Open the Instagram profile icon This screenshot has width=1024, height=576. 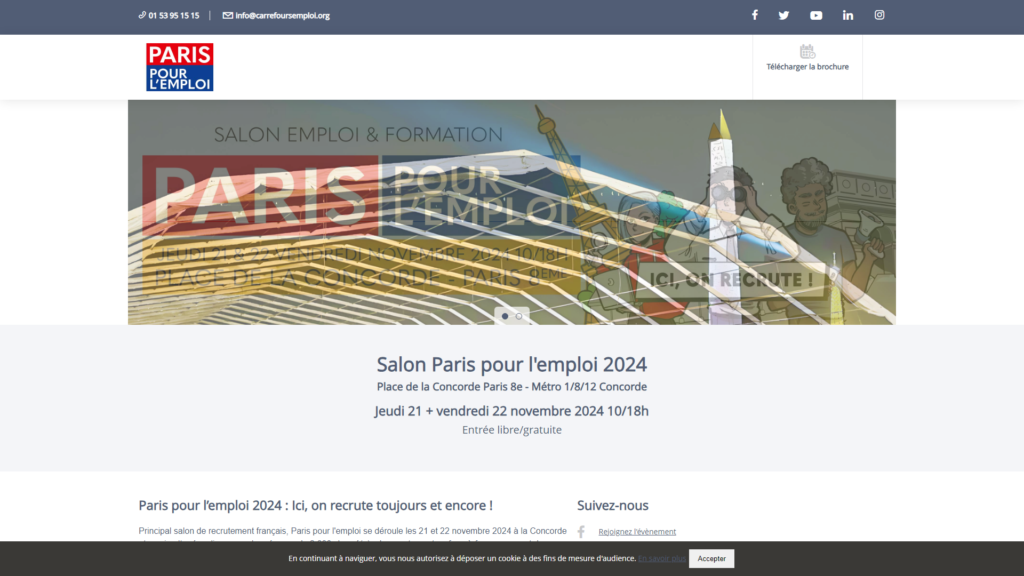tap(879, 15)
